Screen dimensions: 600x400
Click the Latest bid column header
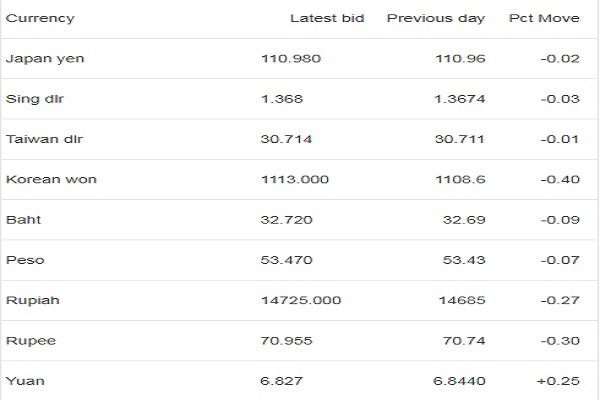tap(327, 18)
